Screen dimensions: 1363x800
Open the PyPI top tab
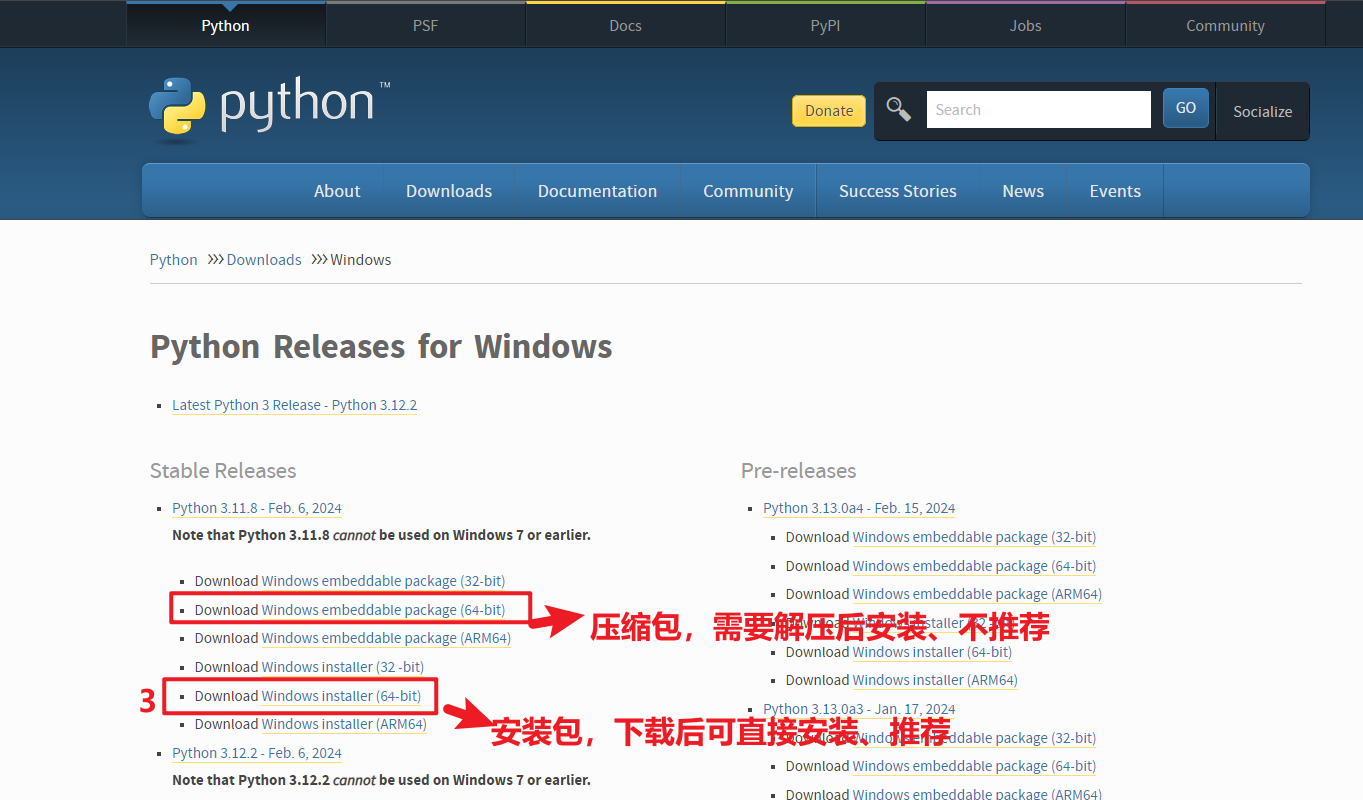click(826, 25)
